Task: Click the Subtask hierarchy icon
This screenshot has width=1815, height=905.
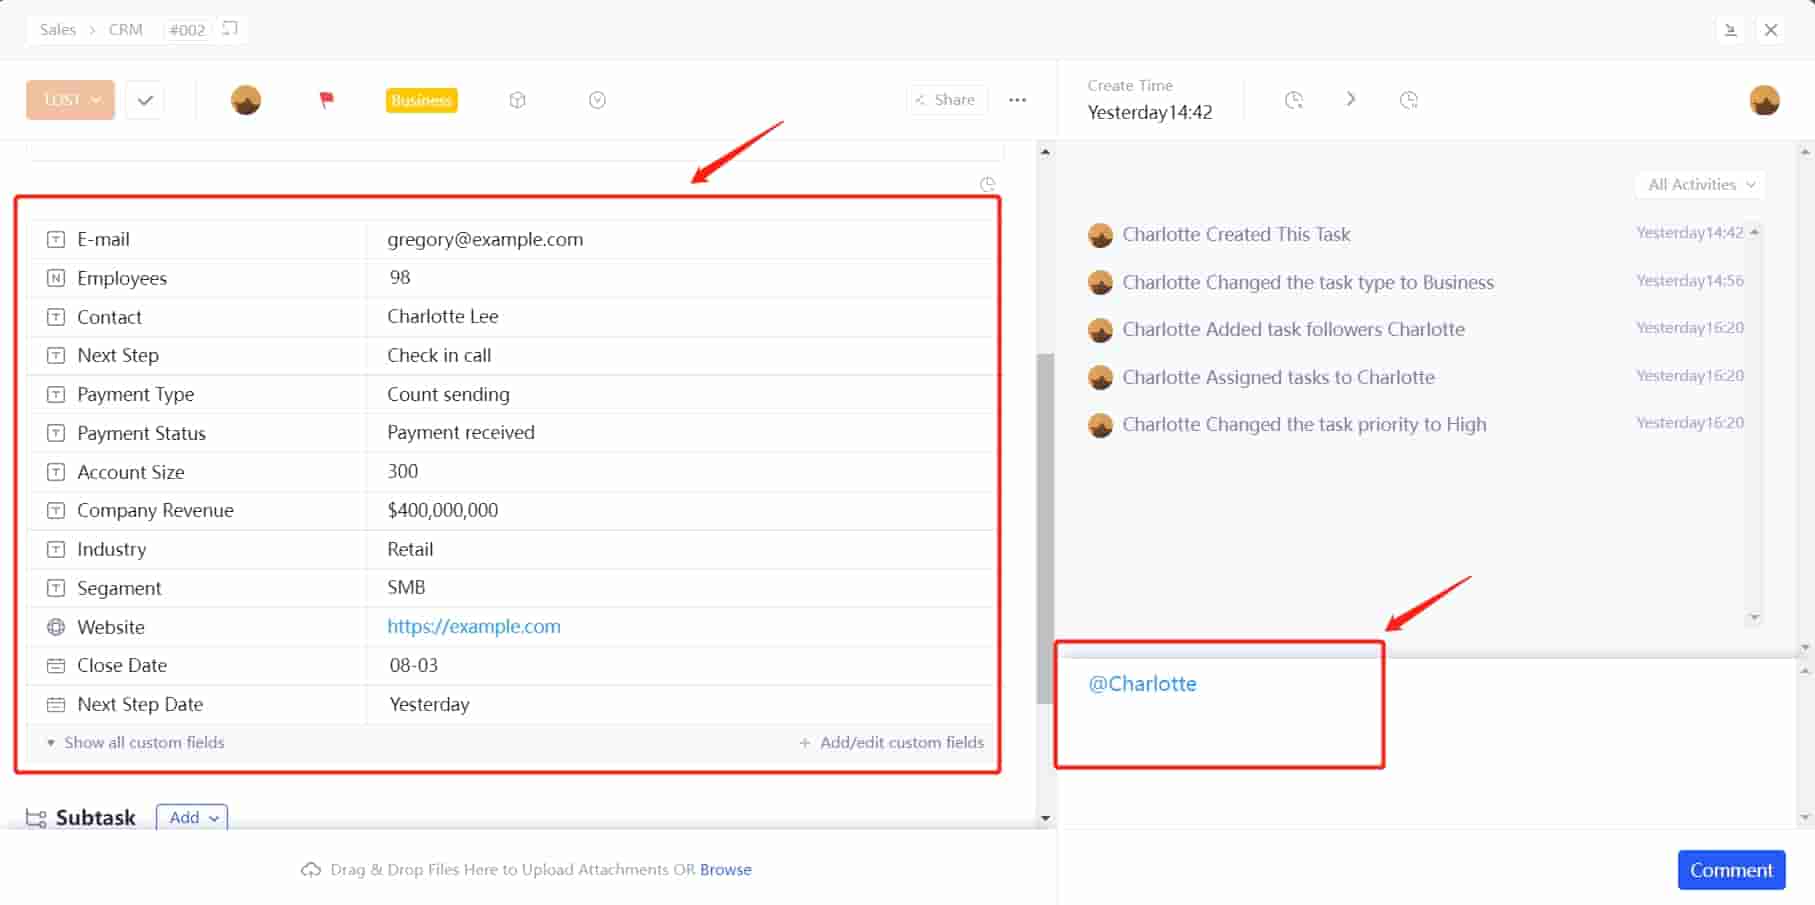Action: click(34, 818)
